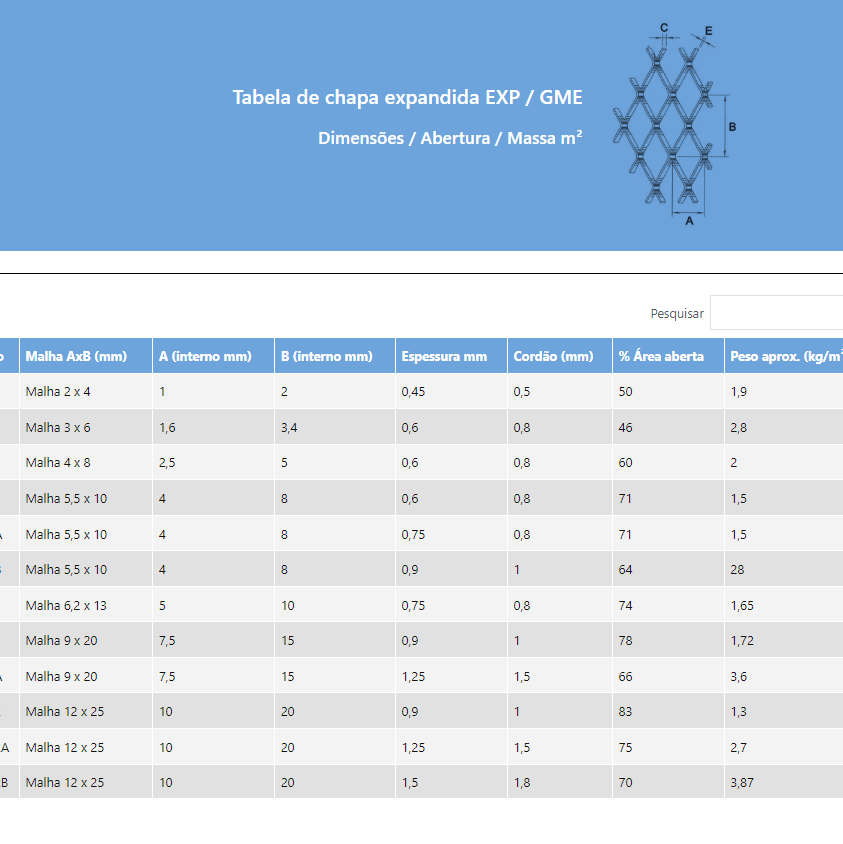Select the weight value 3,87 cell
This screenshot has width=843, height=844.
[x=742, y=783]
